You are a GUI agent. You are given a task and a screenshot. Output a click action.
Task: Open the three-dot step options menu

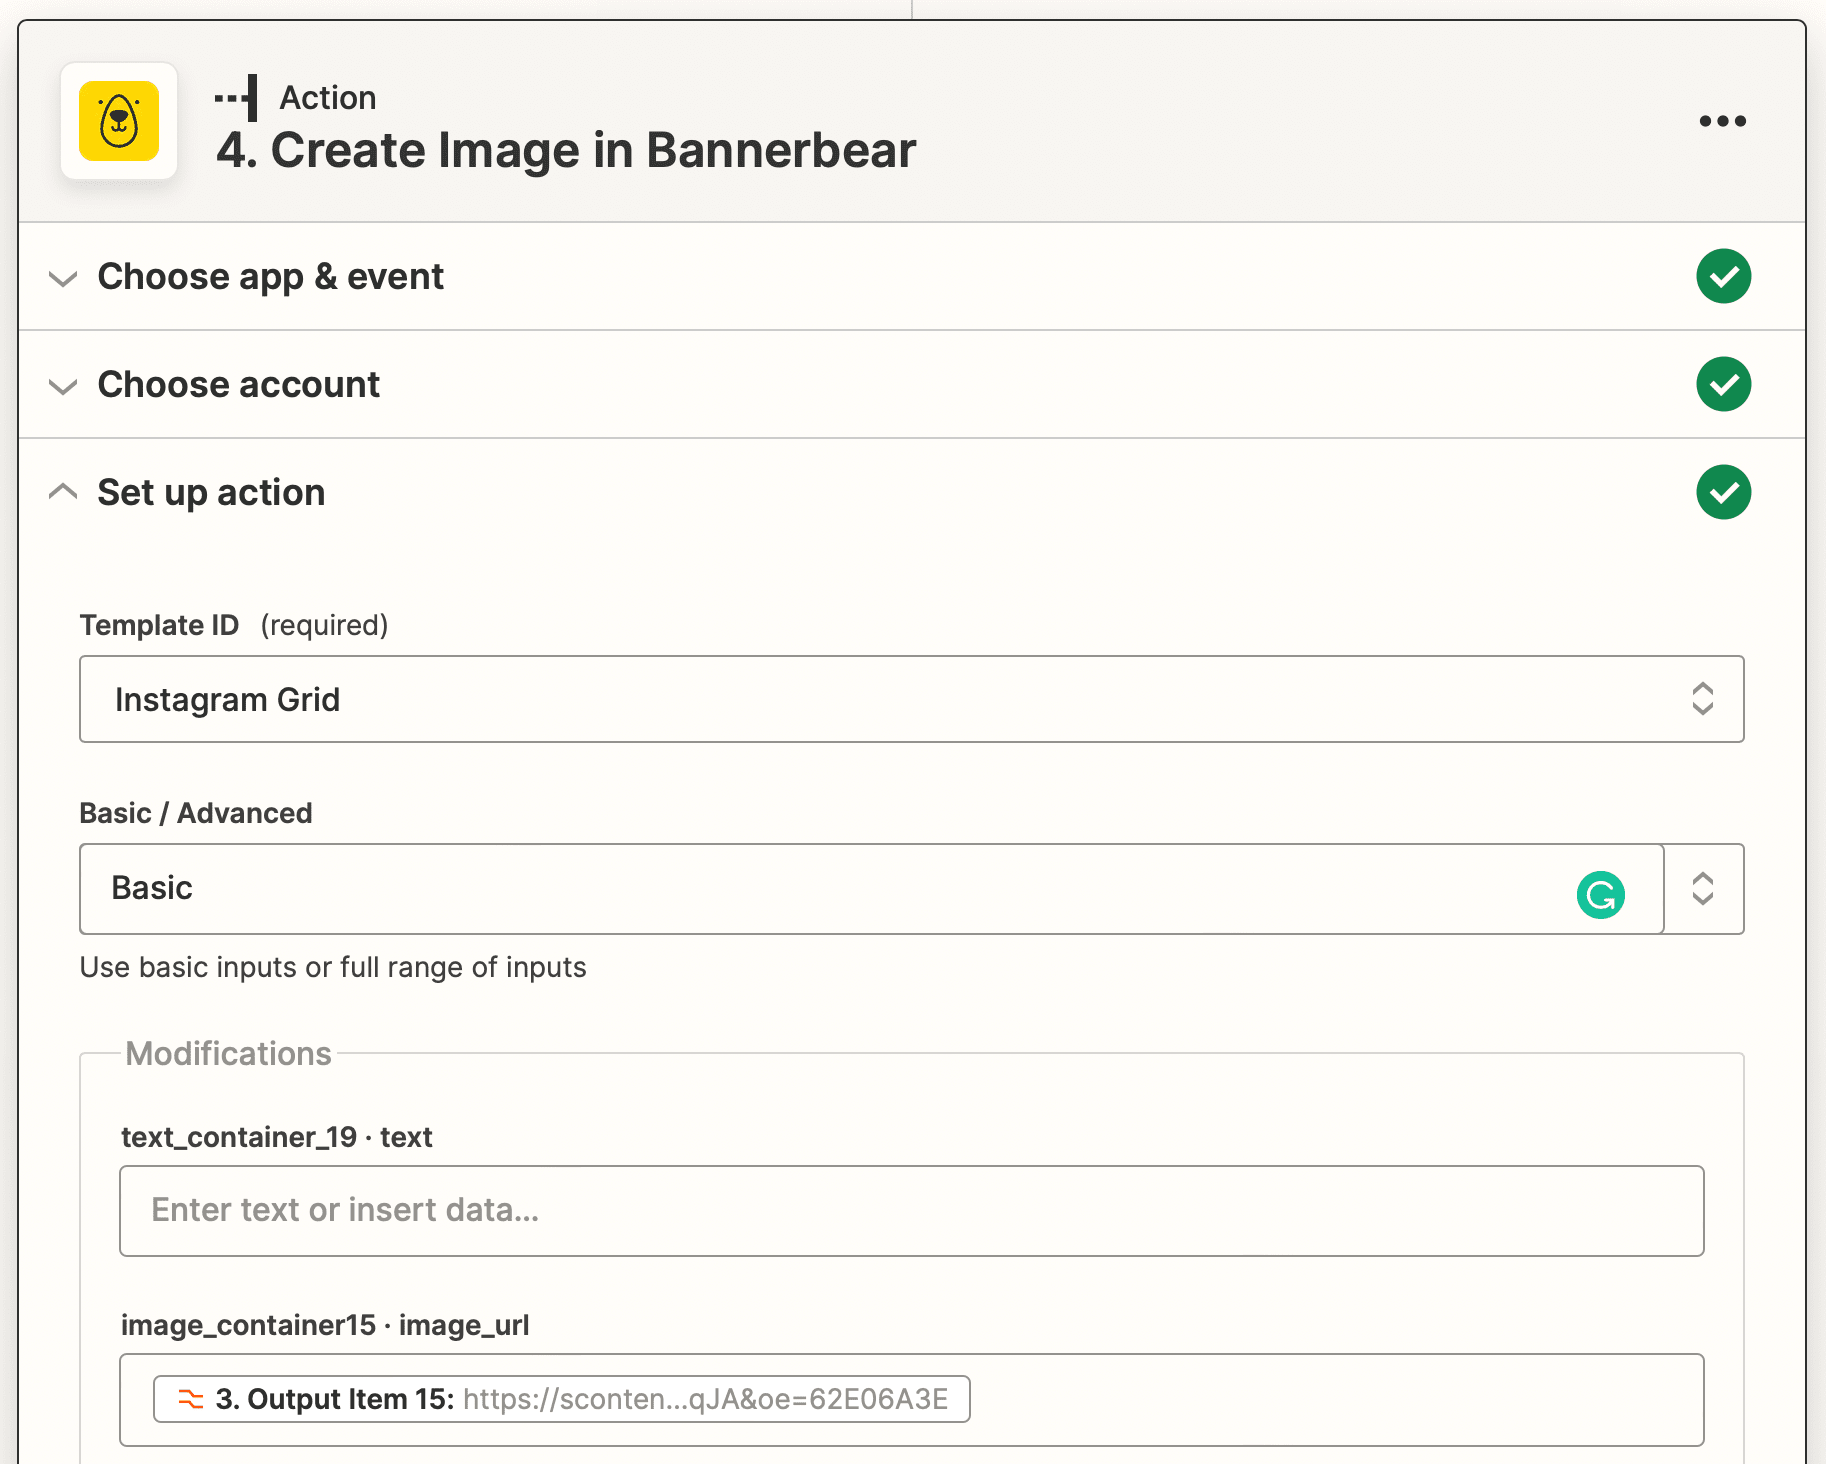click(1722, 121)
